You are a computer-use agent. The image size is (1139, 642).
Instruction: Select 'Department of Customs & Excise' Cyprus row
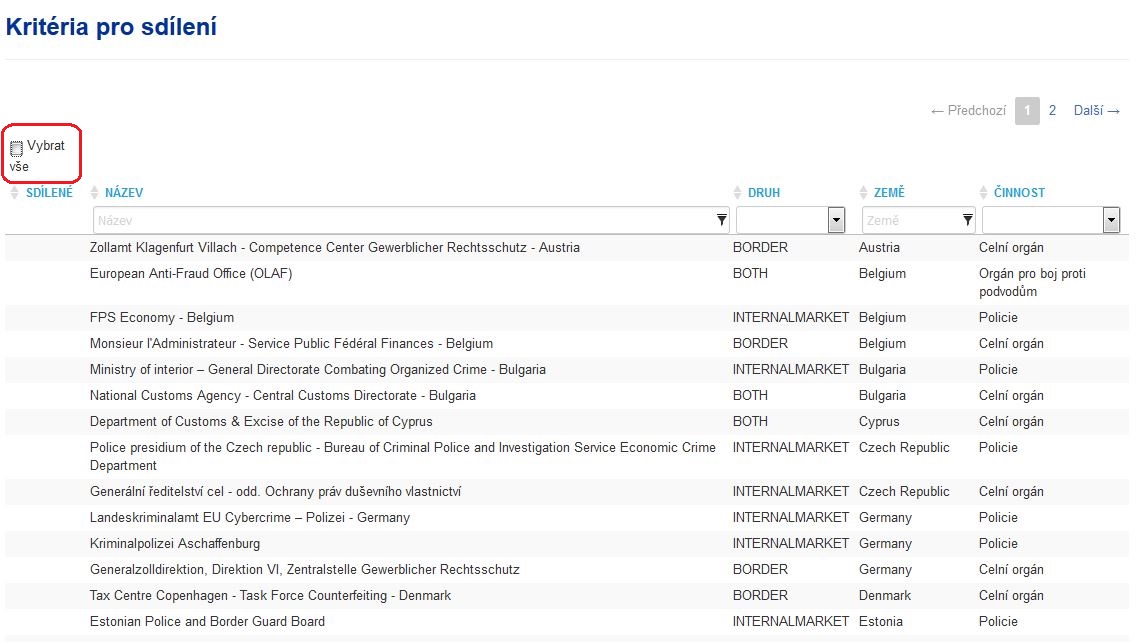click(567, 422)
